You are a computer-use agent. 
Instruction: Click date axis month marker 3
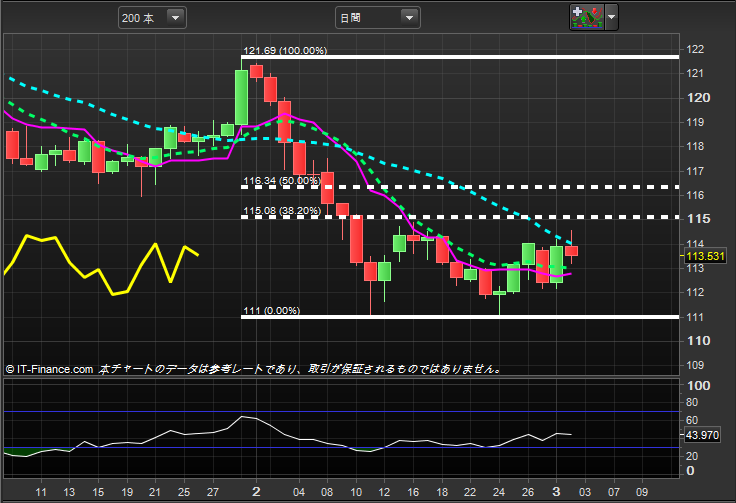556,491
